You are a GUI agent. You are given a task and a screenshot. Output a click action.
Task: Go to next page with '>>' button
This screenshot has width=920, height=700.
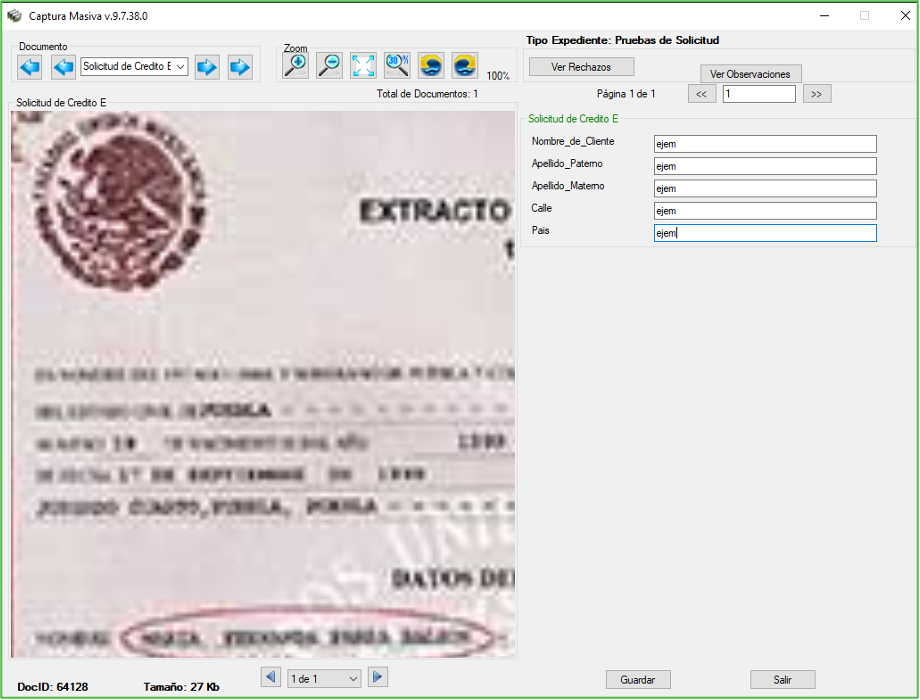coord(816,94)
